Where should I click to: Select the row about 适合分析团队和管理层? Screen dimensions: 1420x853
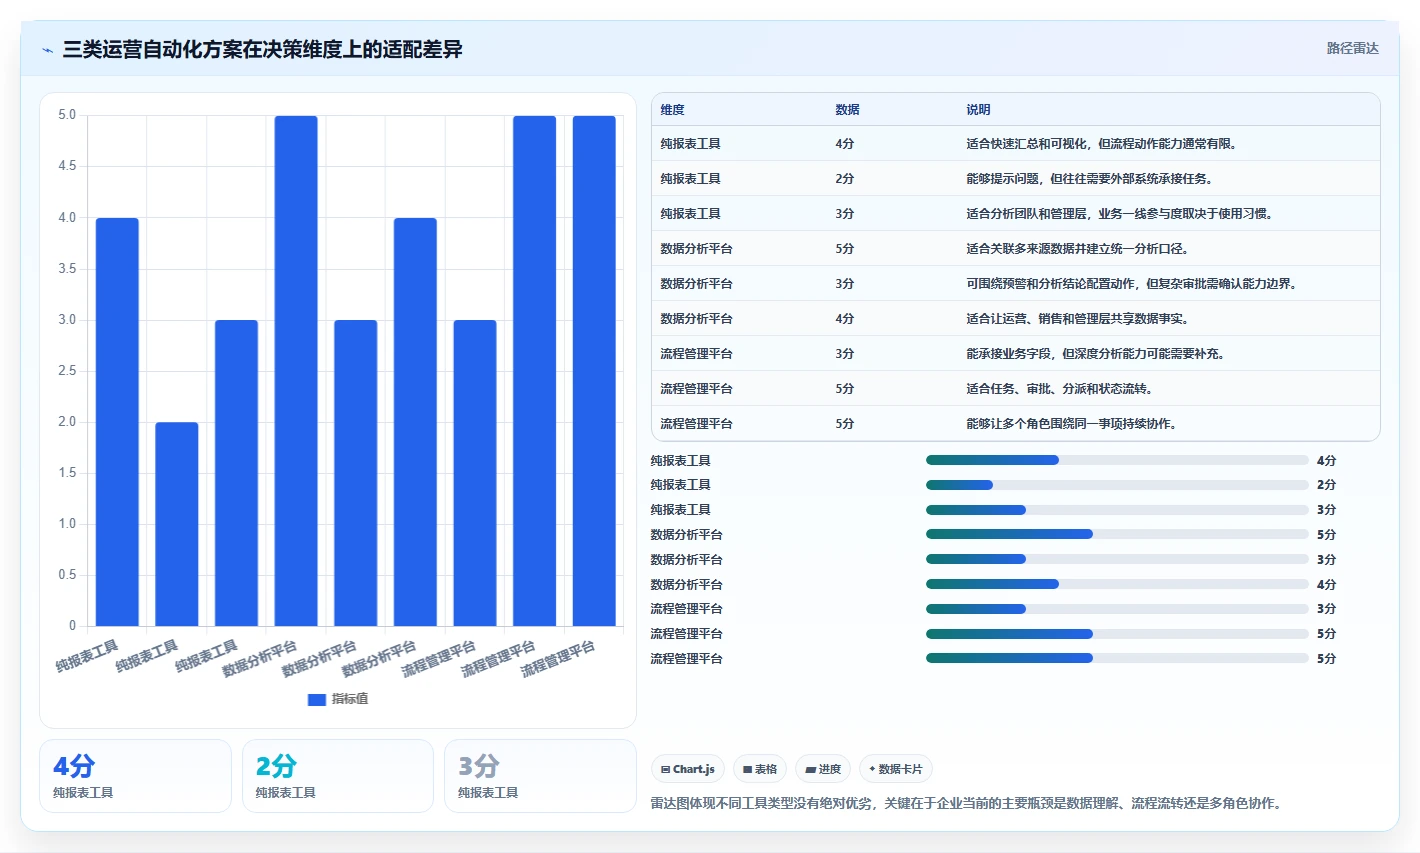click(x=1016, y=214)
